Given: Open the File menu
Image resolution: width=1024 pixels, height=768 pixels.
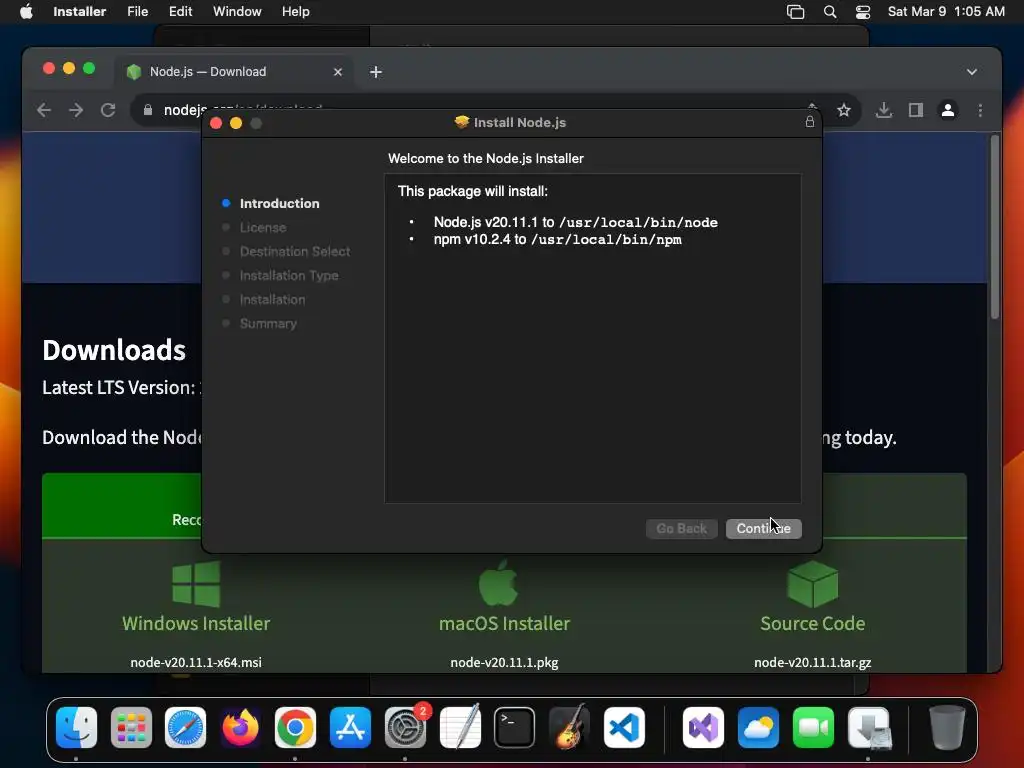Looking at the screenshot, I should tap(137, 12).
